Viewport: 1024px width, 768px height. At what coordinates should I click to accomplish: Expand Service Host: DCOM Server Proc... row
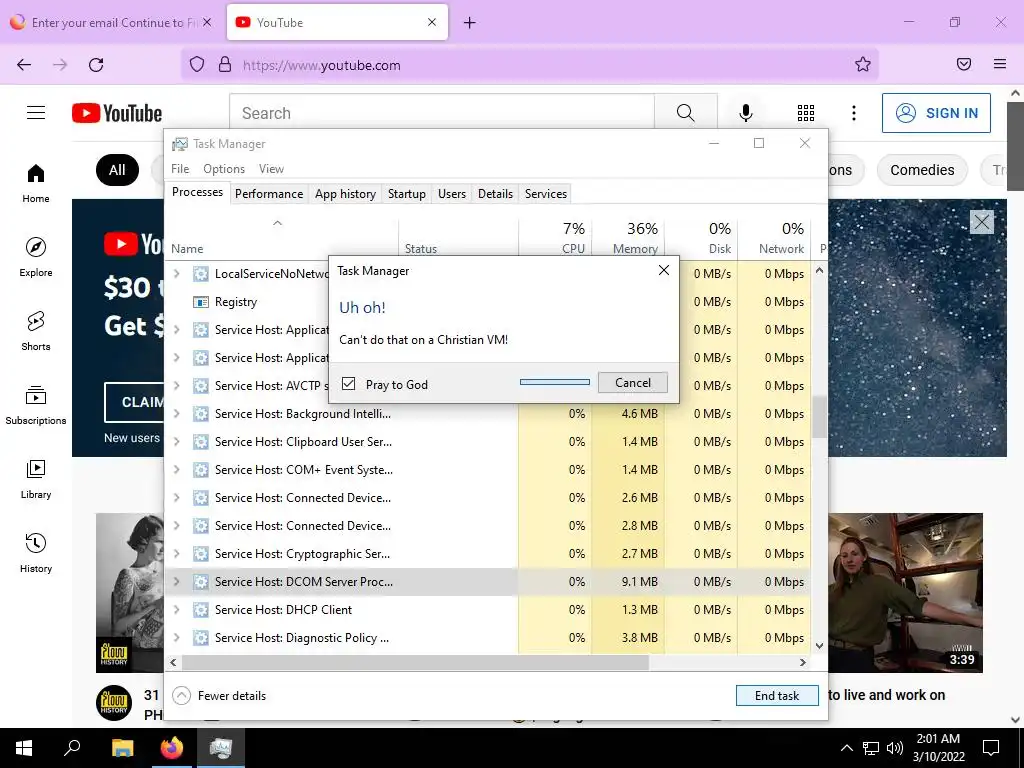point(176,582)
